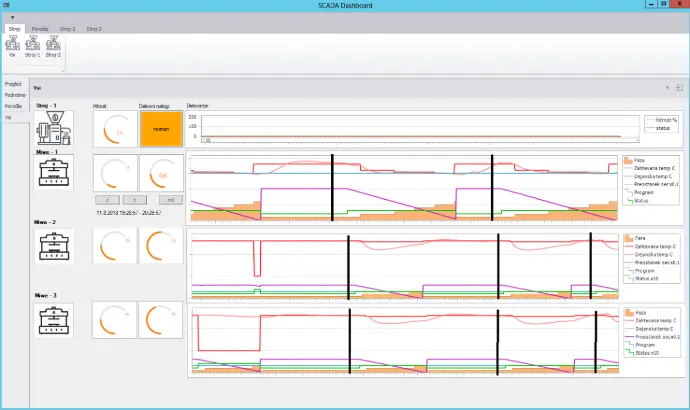Image resolution: width=690 pixels, height=410 pixels.
Task: Click the Mlaec - 1 mixer image
Action: point(55,173)
